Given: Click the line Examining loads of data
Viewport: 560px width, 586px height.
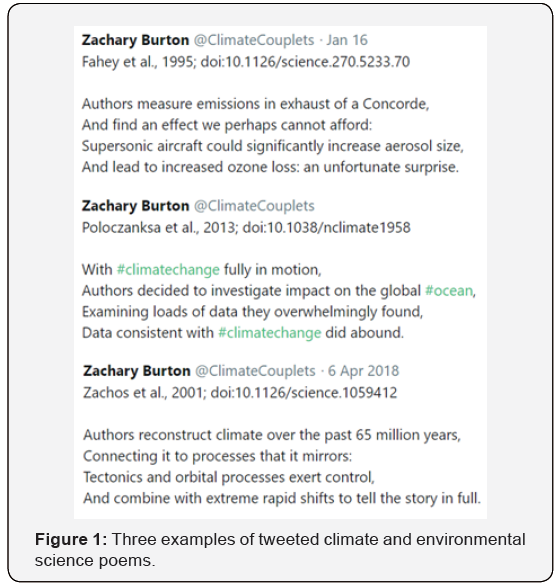Looking at the screenshot, I should 252,312.
